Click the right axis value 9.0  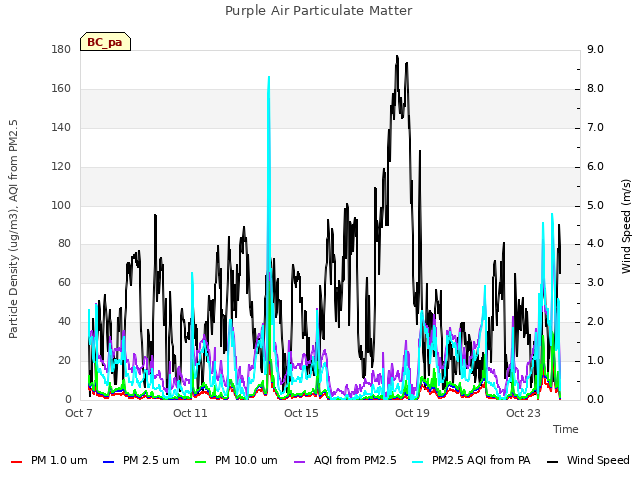tap(595, 49)
